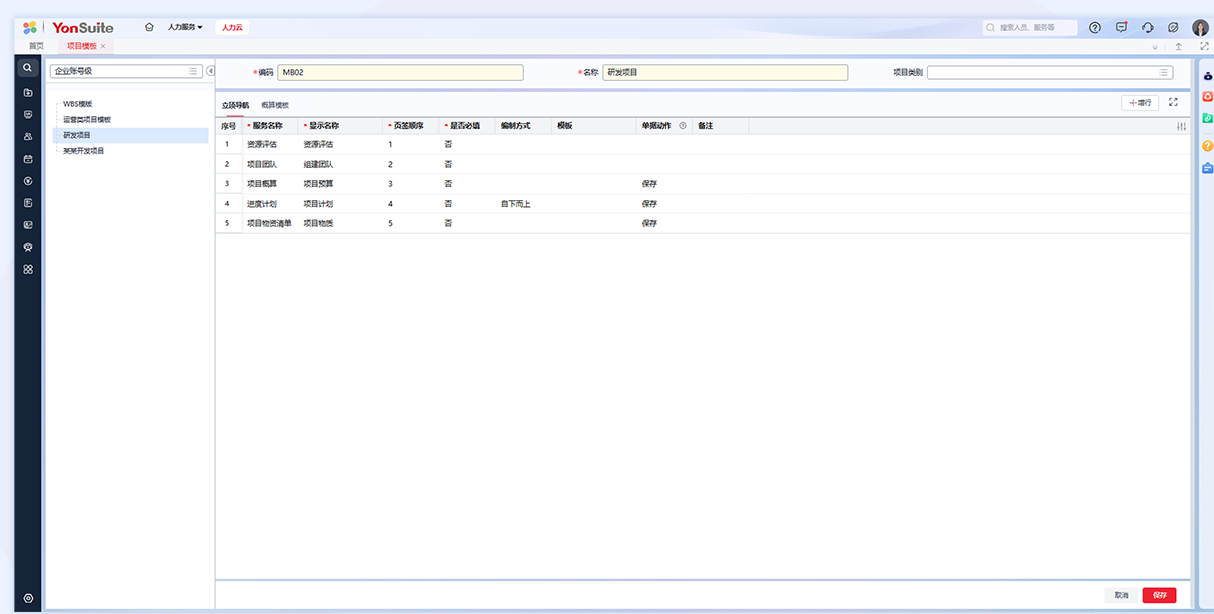Open the 人力服务 dropdown menu

click(185, 27)
